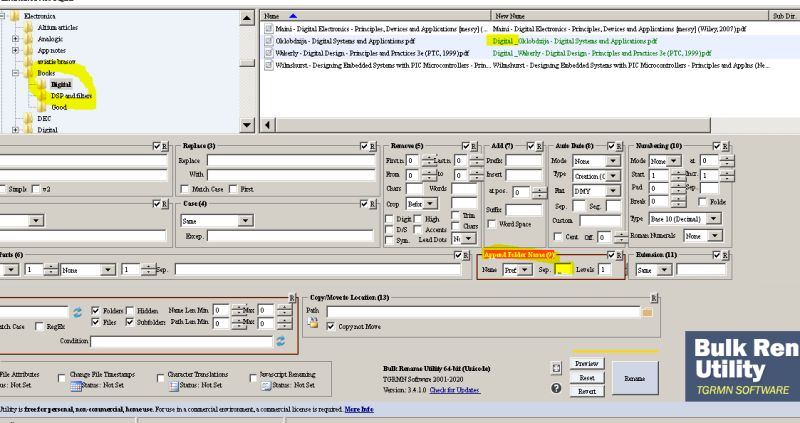Screen dimensions: 800x423
Task: Open the help question mark icon
Action: 556,388
